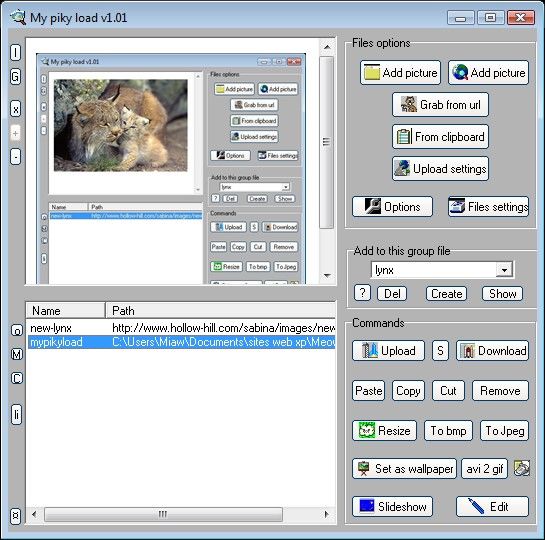Click preview scrollbar down arrow

pos(327,276)
